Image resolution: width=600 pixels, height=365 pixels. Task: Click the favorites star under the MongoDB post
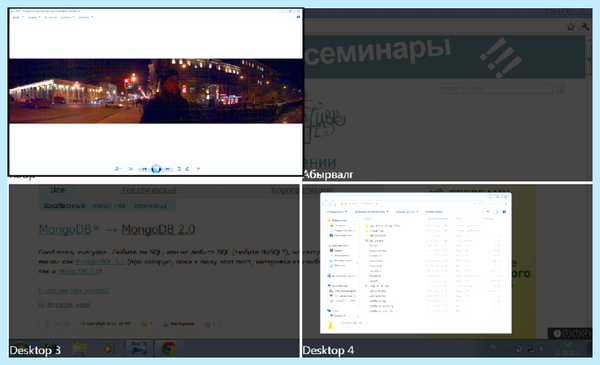tap(144, 324)
